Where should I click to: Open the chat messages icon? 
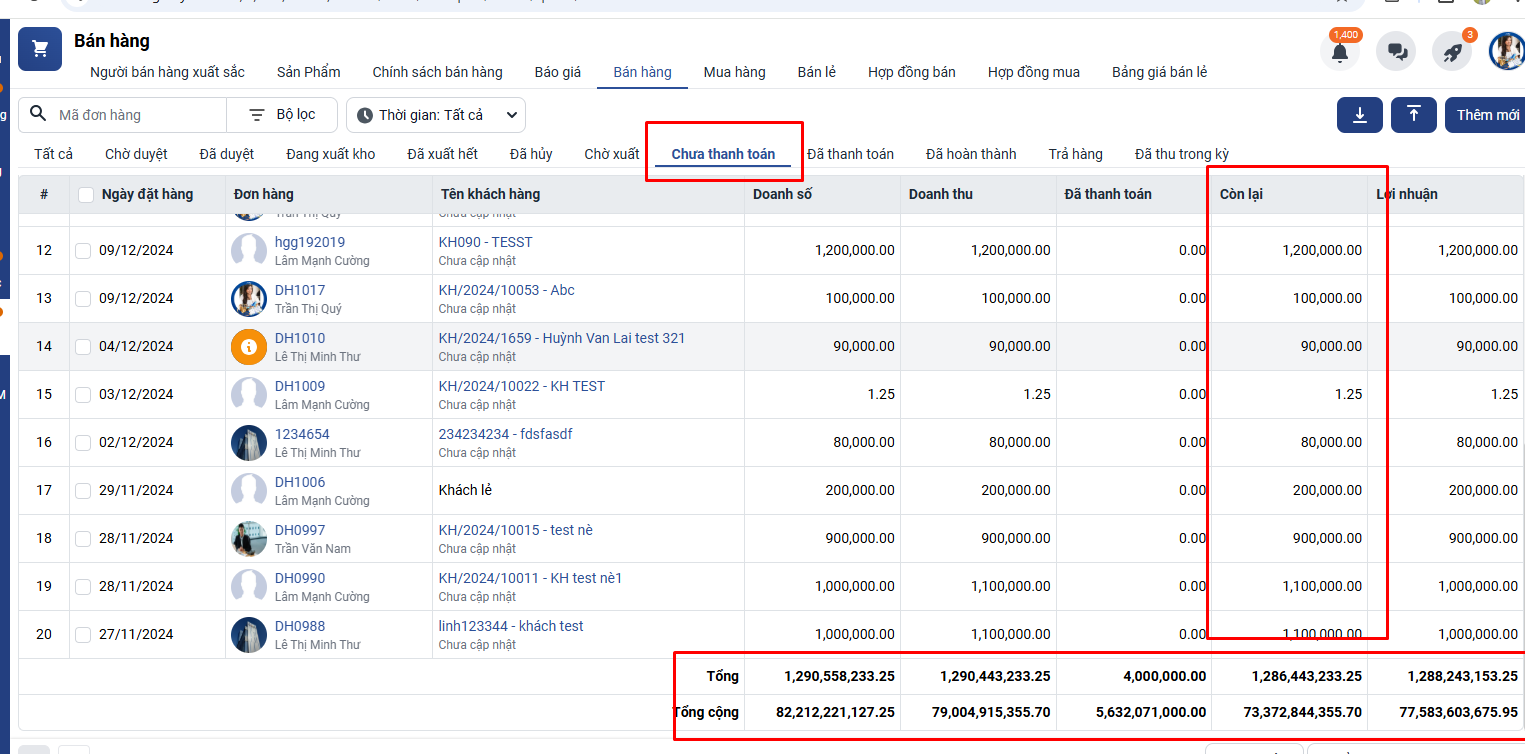tap(1395, 52)
